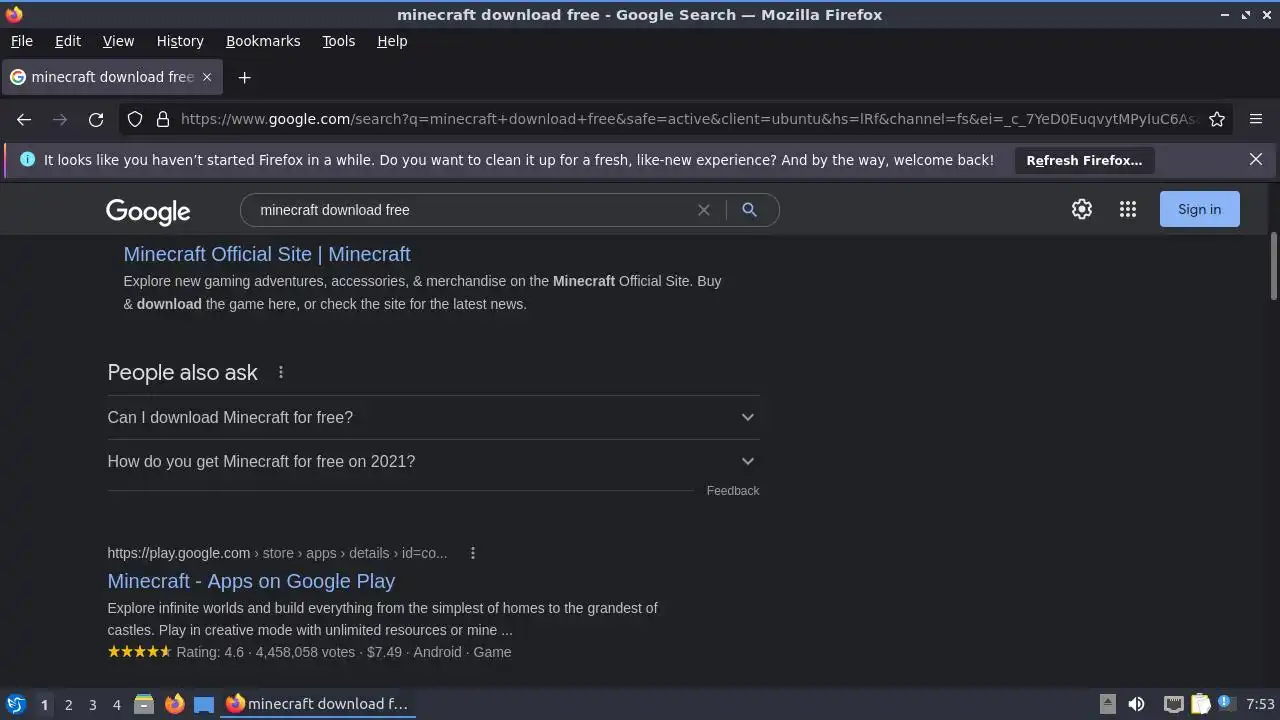
Task: Open a new tab with plus
Action: 244,77
